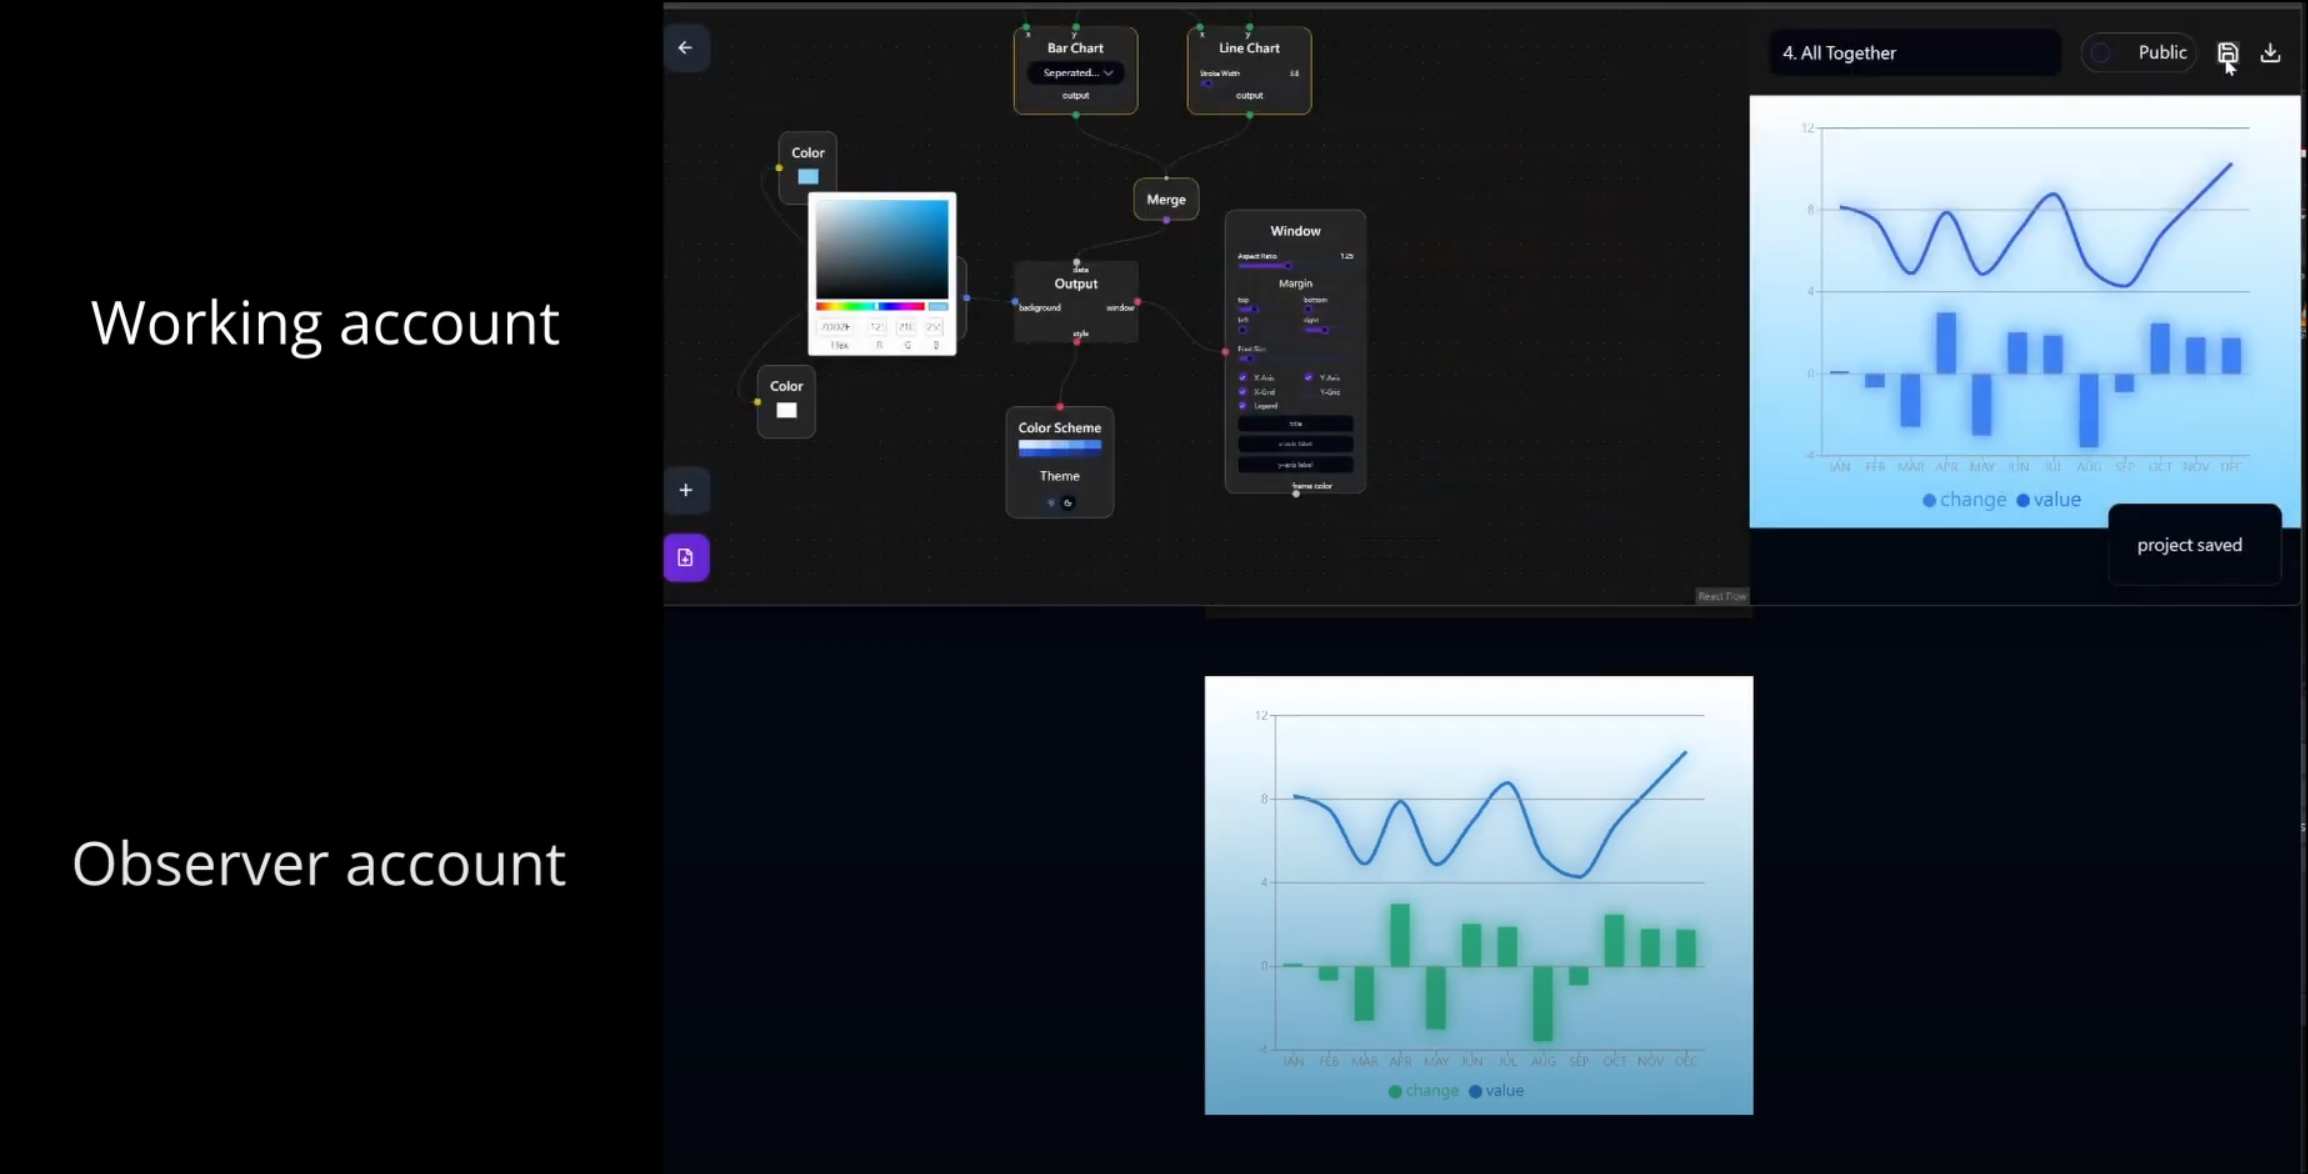
Task: Click the blue swatch in Color node
Action: point(808,177)
